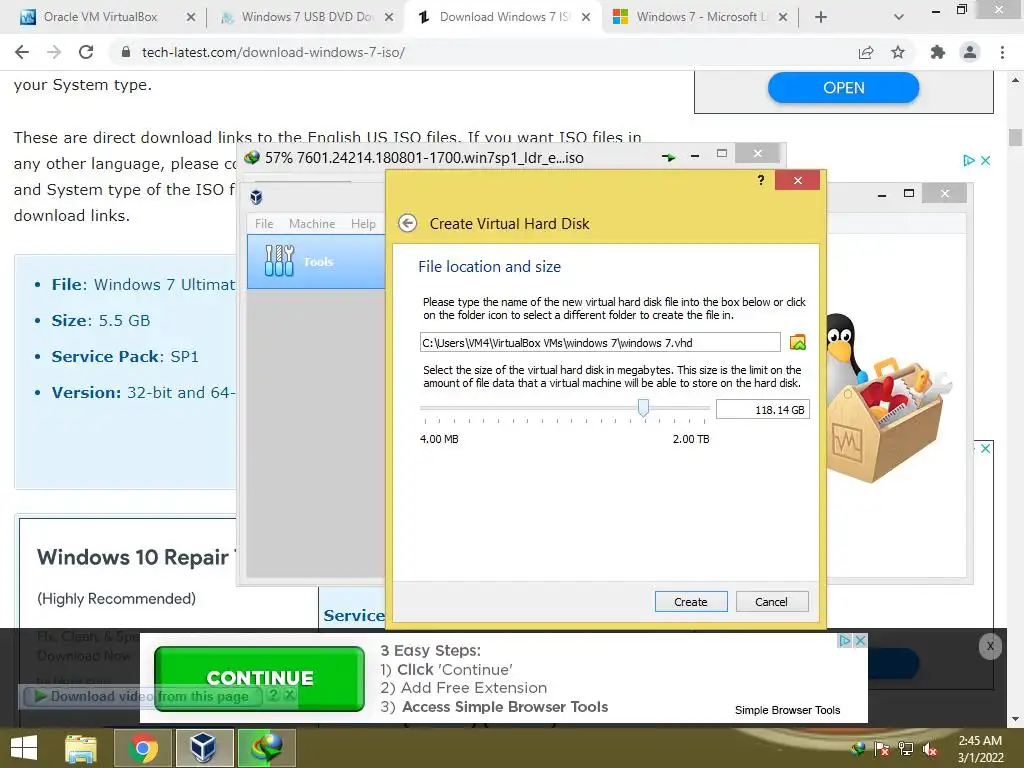Go back in Chrome browser
The width and height of the screenshot is (1024, 768).
click(22, 52)
